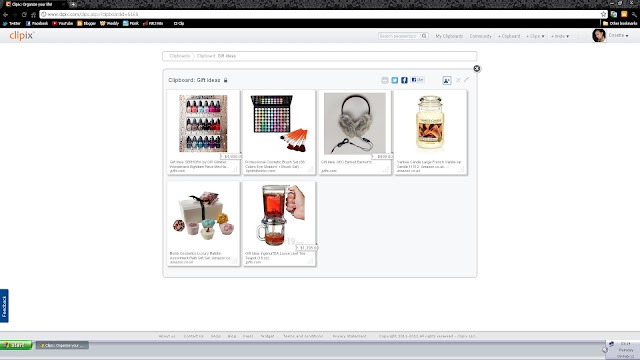Focus the search people/clips field

(399, 36)
